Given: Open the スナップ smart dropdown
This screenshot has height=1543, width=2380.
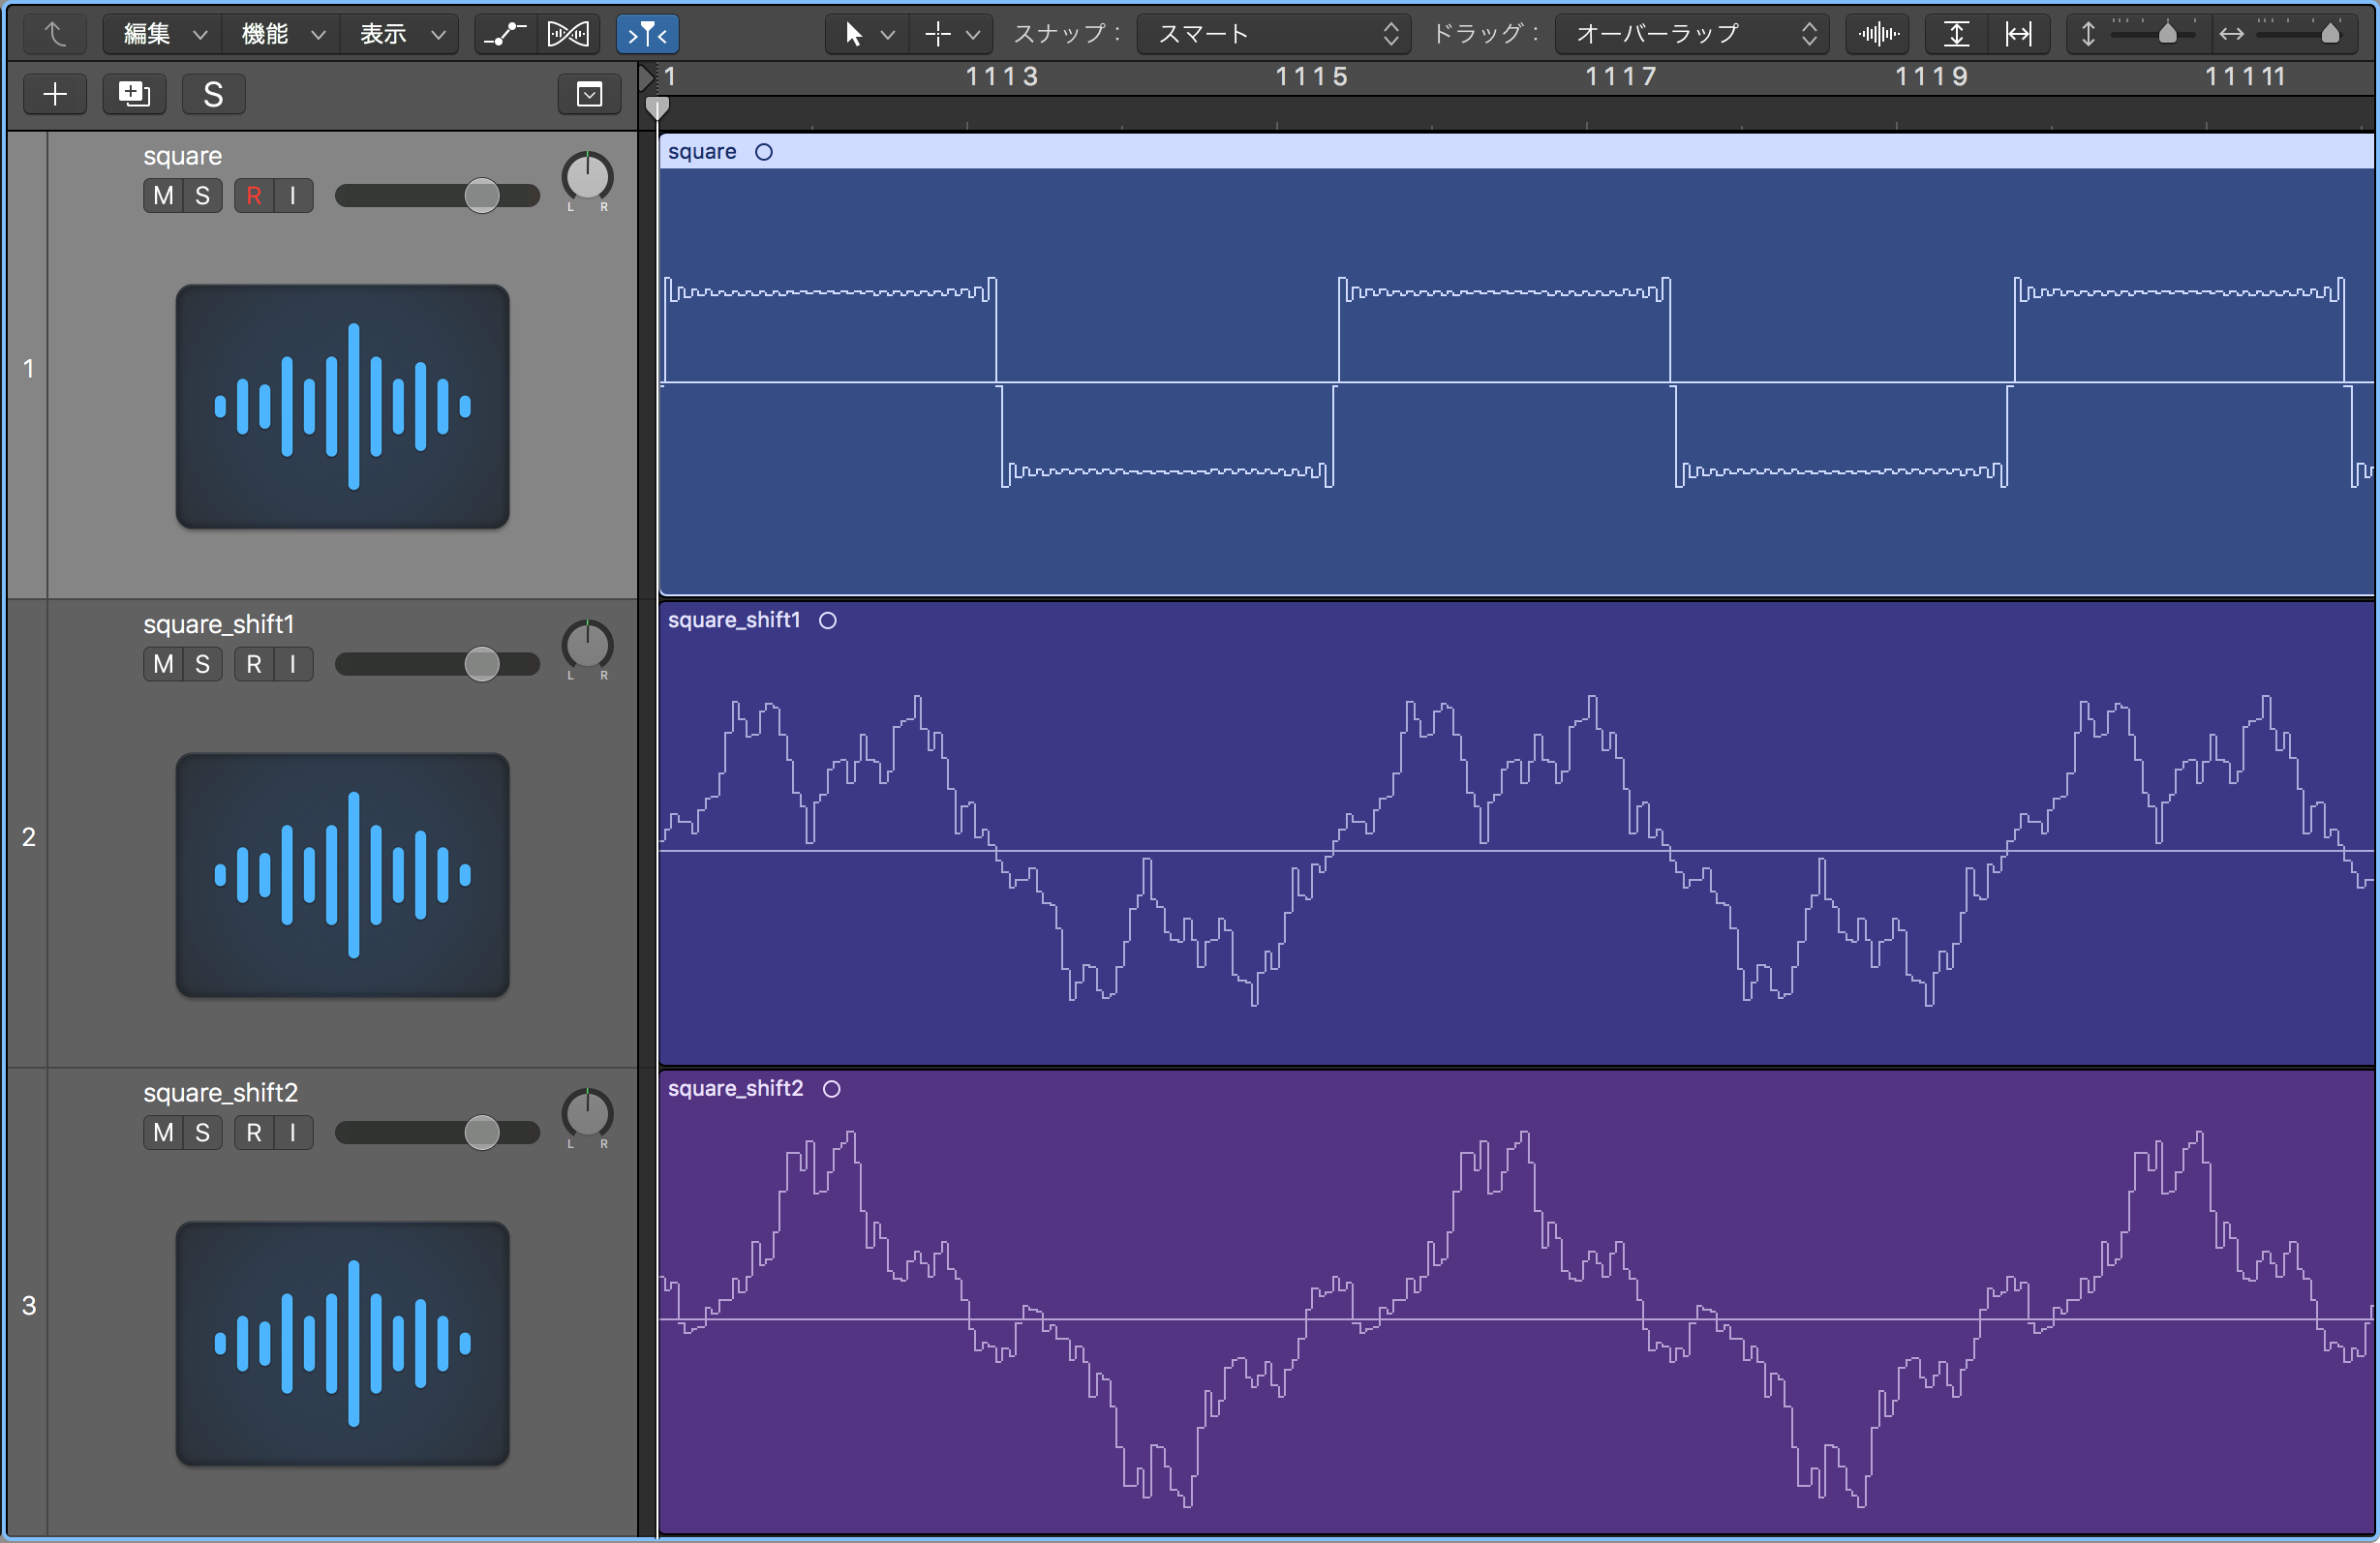Looking at the screenshot, I should click(x=1274, y=34).
